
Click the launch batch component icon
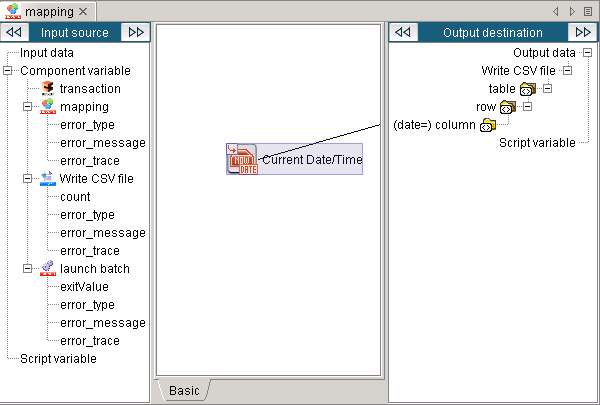pyautogui.click(x=47, y=269)
